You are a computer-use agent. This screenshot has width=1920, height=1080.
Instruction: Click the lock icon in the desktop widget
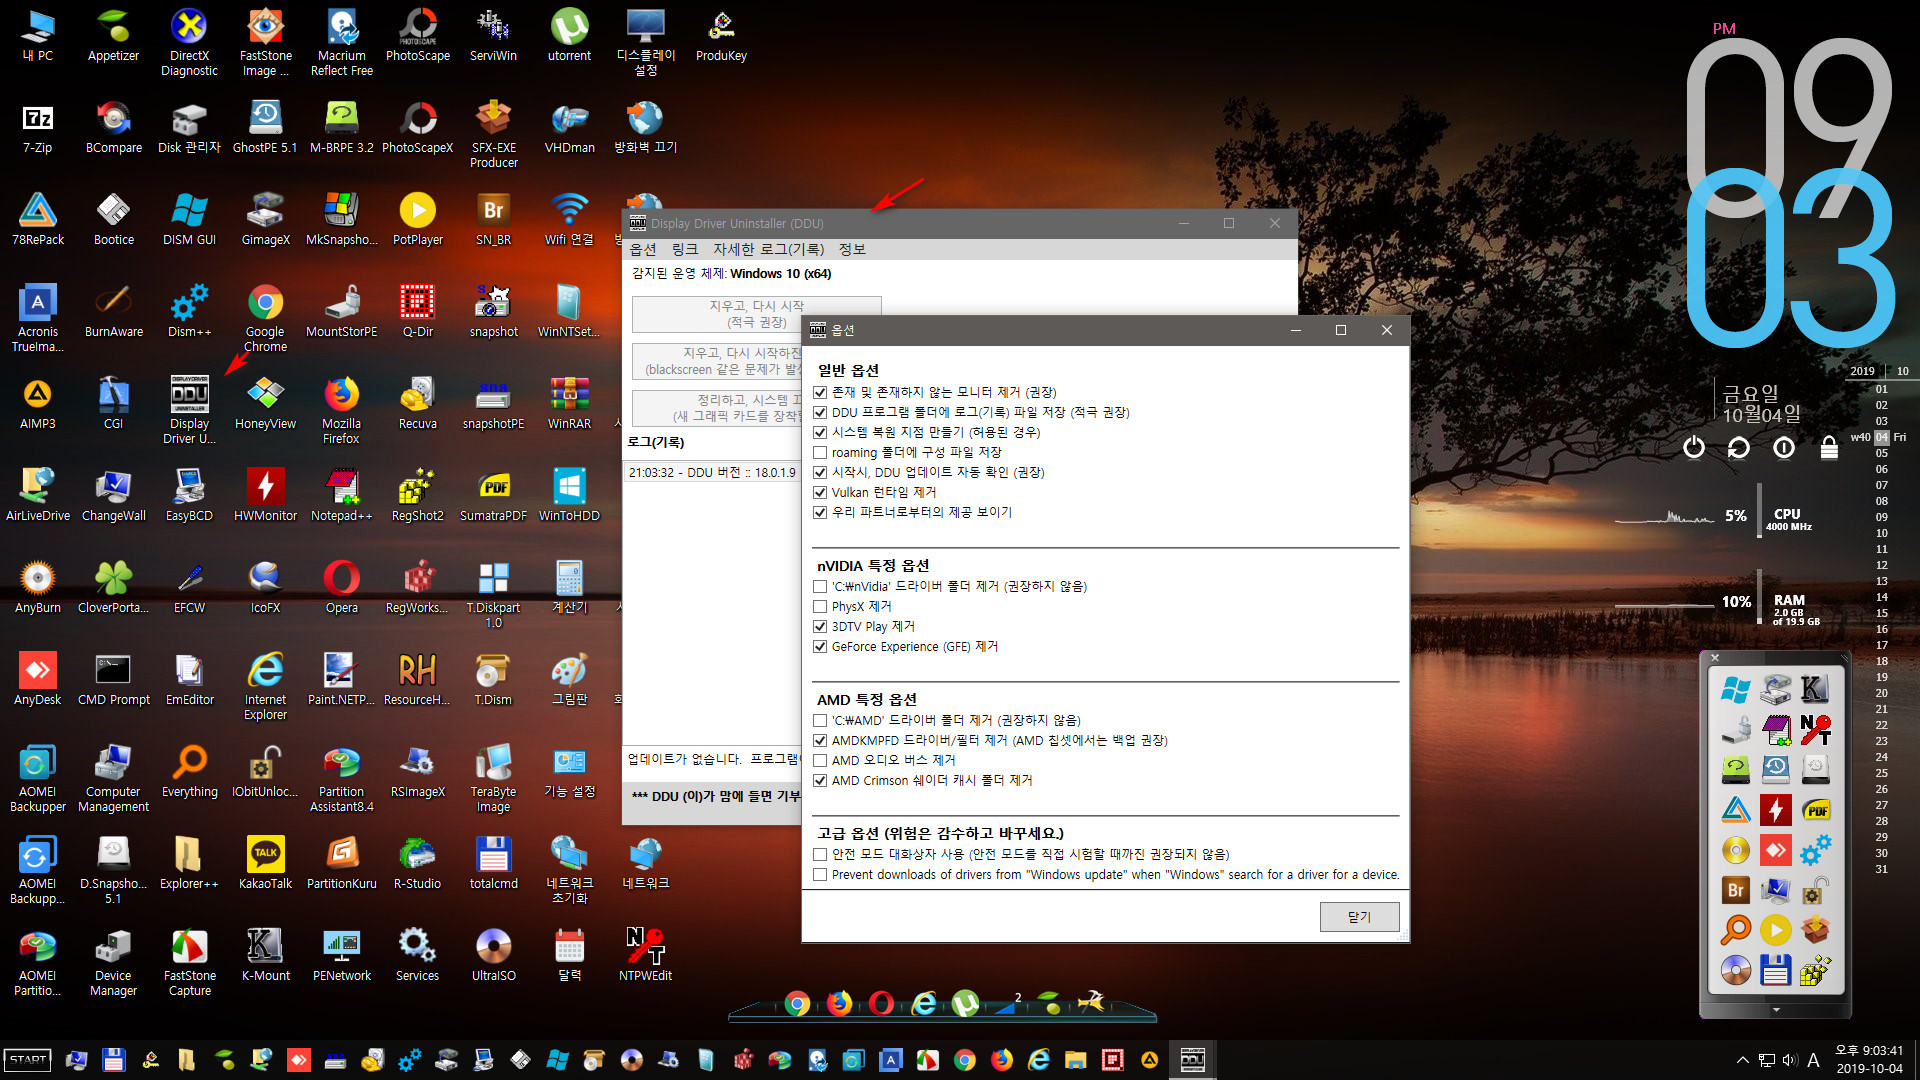click(1829, 447)
